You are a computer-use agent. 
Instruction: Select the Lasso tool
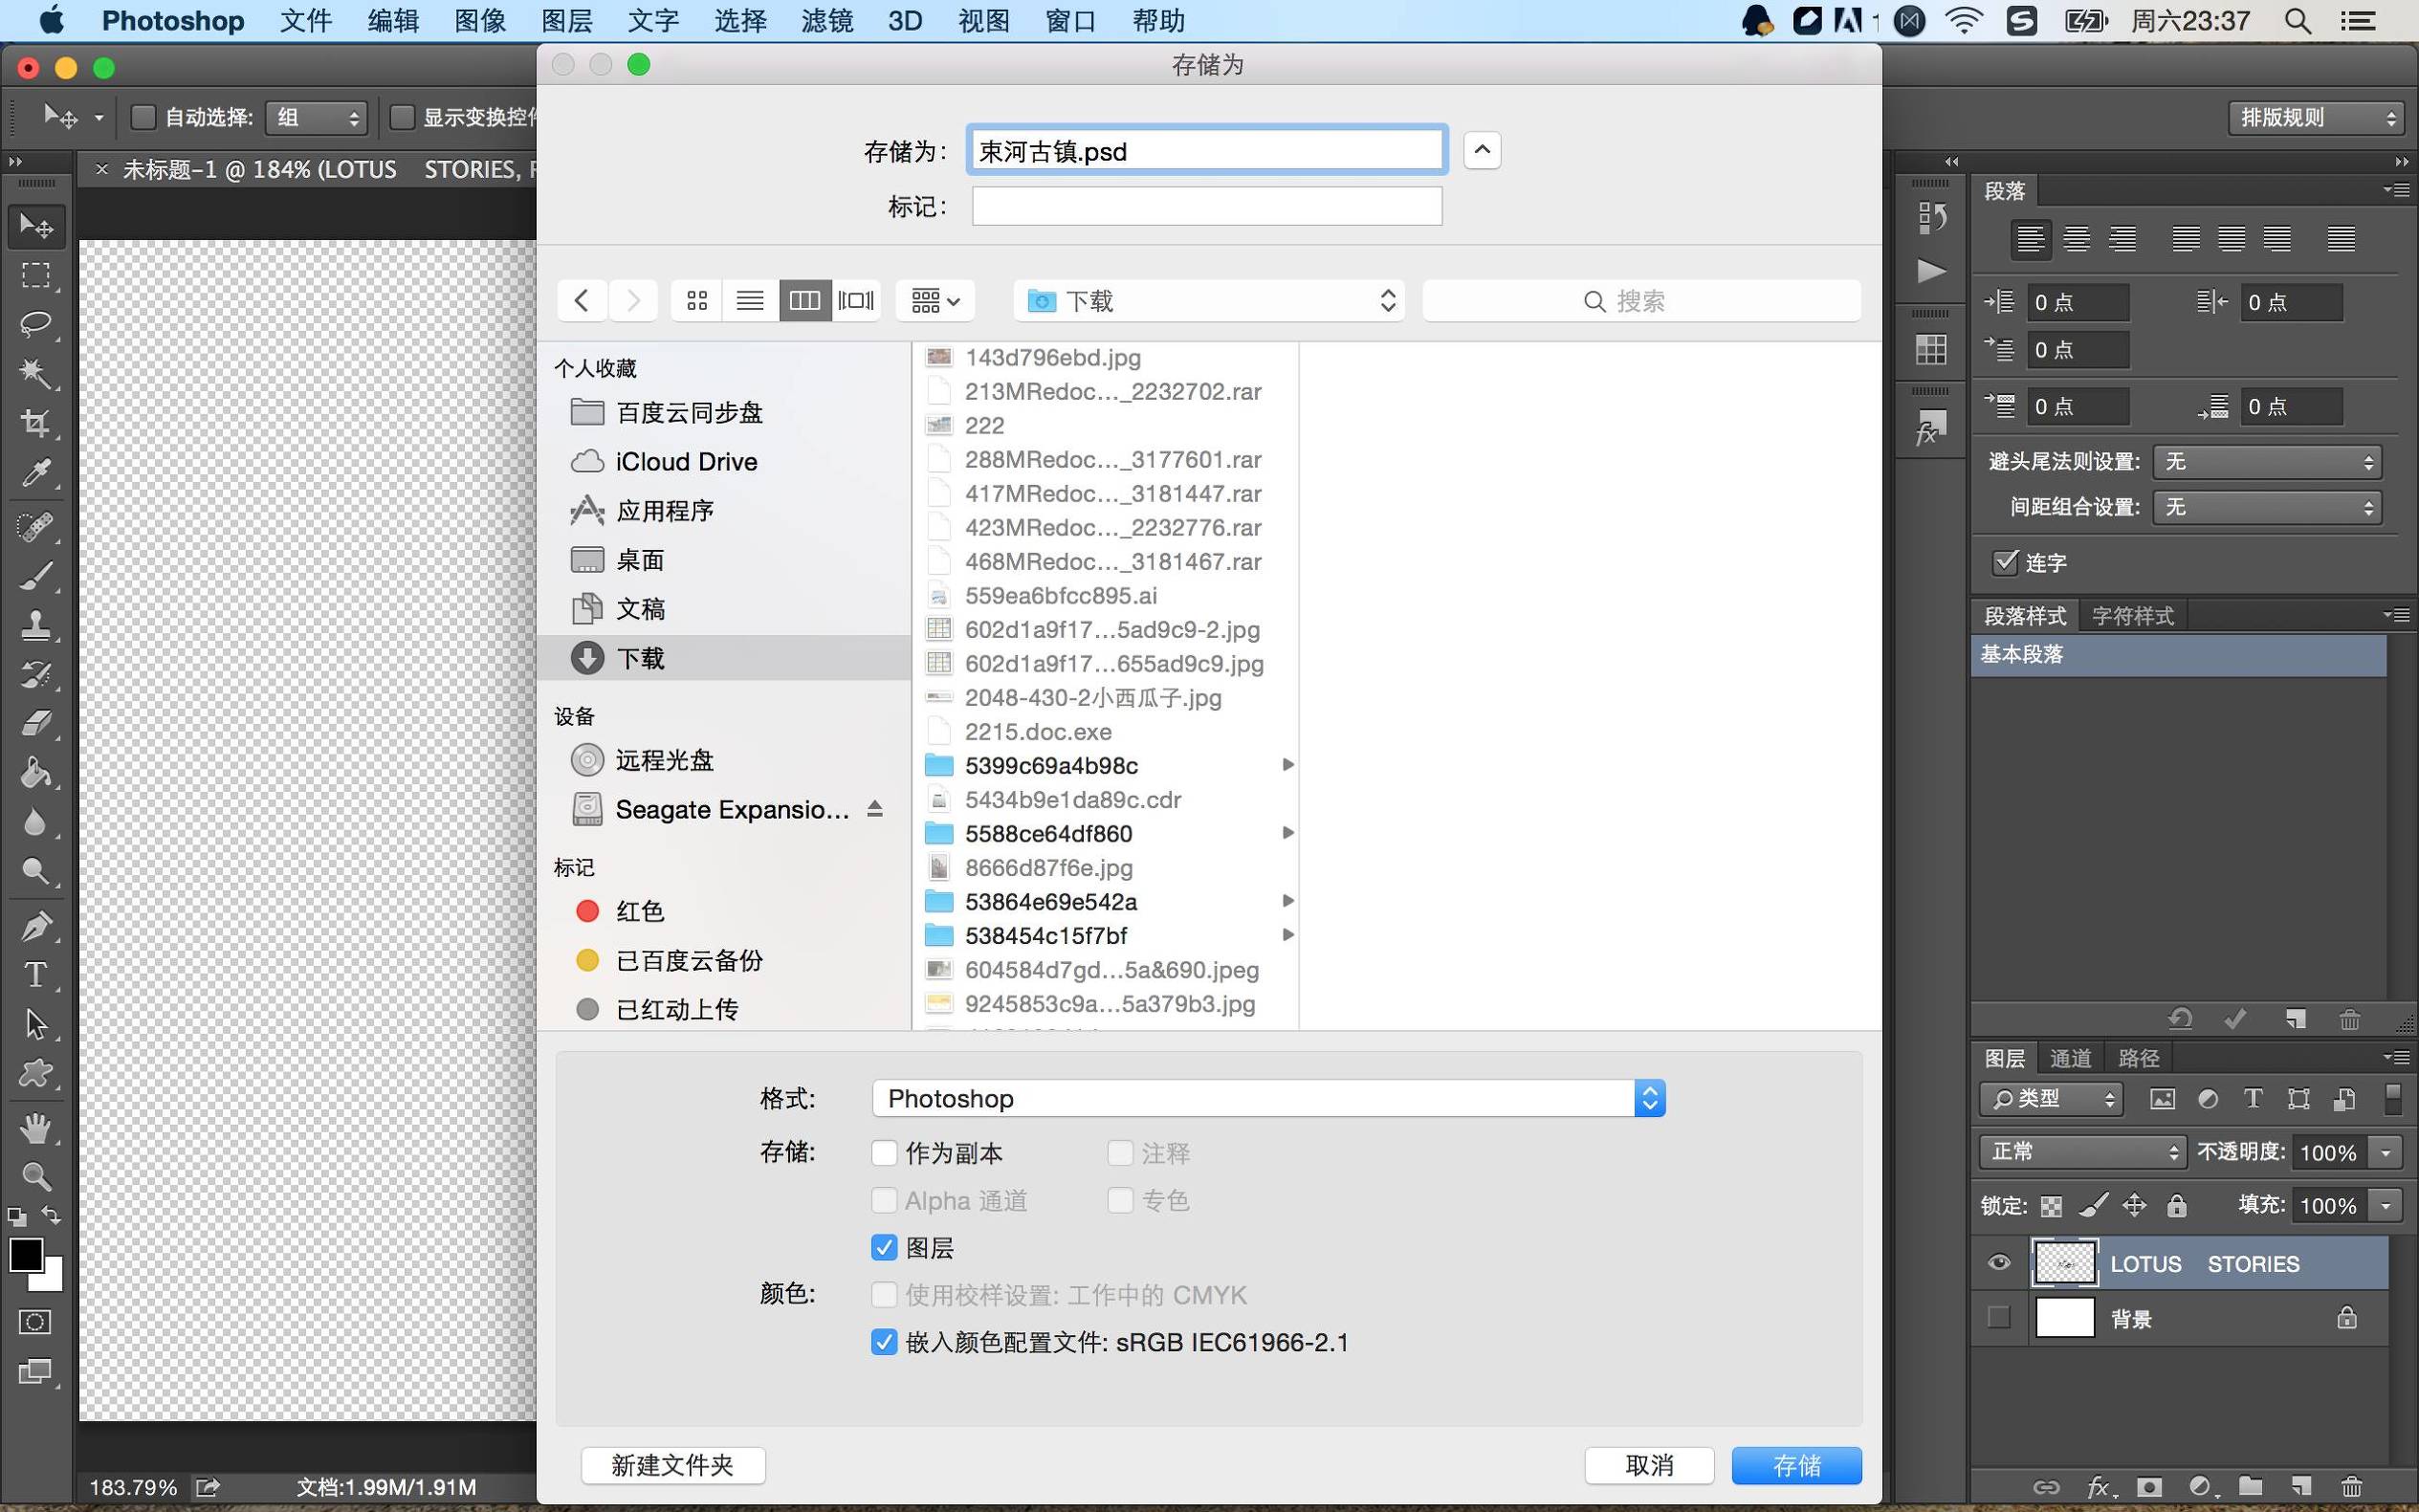(x=37, y=324)
